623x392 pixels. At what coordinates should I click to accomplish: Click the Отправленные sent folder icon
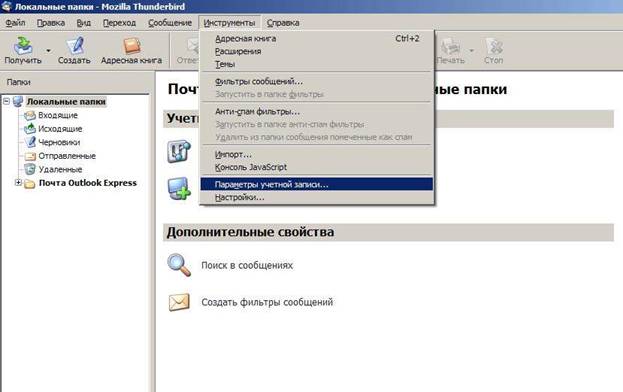[30, 156]
